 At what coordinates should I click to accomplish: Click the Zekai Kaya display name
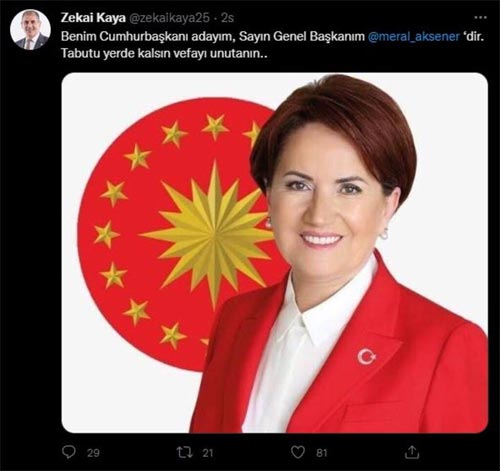93,18
